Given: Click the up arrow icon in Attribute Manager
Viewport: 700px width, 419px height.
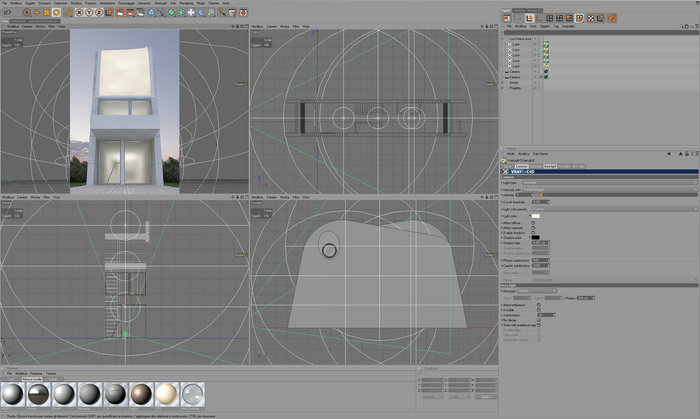Looking at the screenshot, I should click(x=680, y=153).
